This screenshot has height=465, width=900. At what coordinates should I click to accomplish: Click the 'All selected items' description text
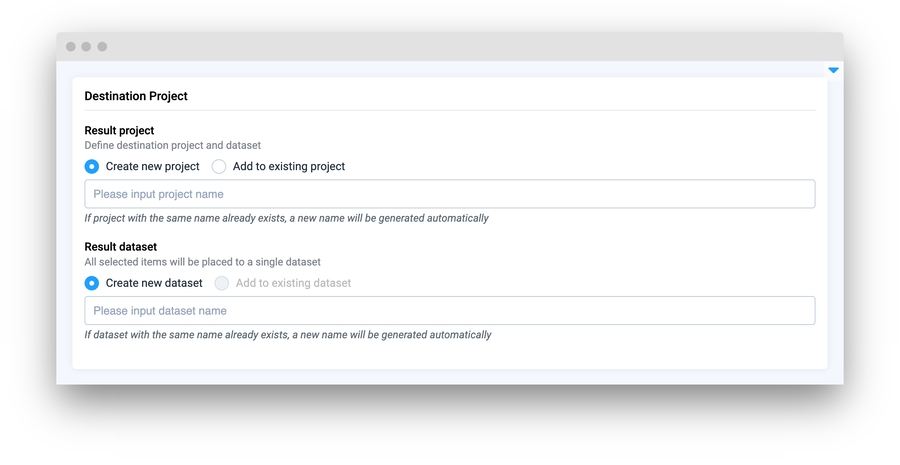(202, 262)
